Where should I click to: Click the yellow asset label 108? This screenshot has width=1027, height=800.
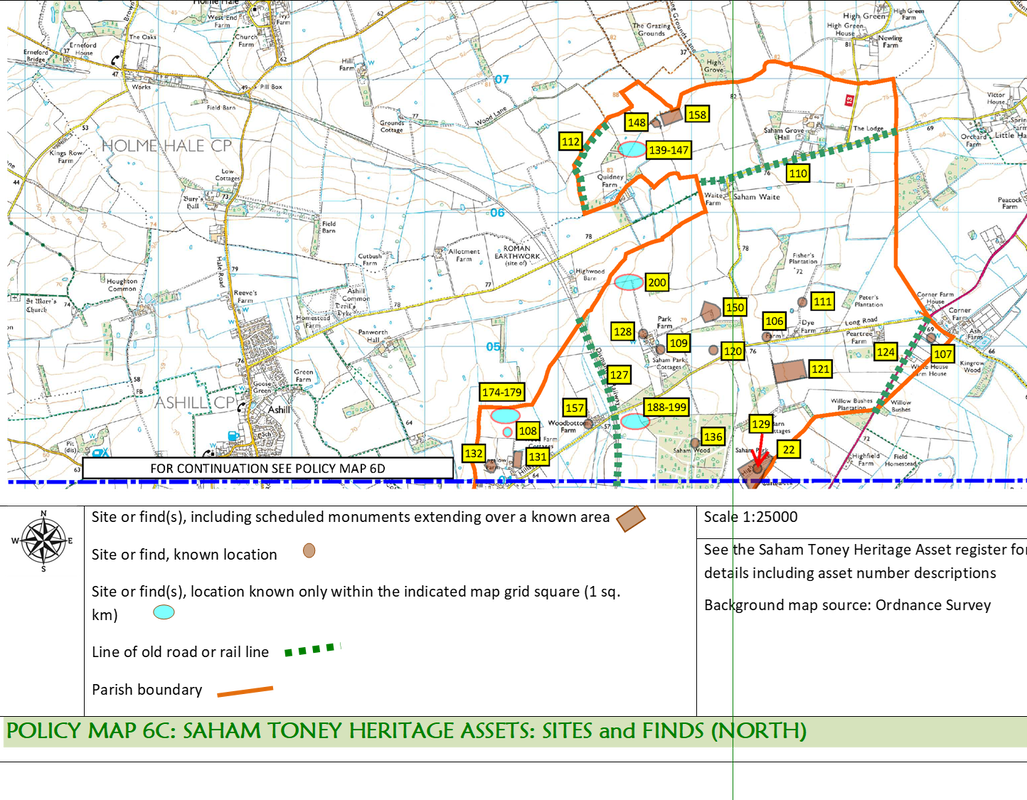[528, 431]
